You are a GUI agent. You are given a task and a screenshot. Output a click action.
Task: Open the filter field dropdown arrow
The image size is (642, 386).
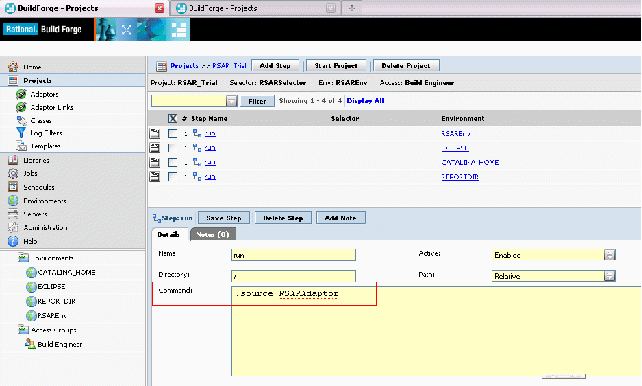tap(232, 101)
